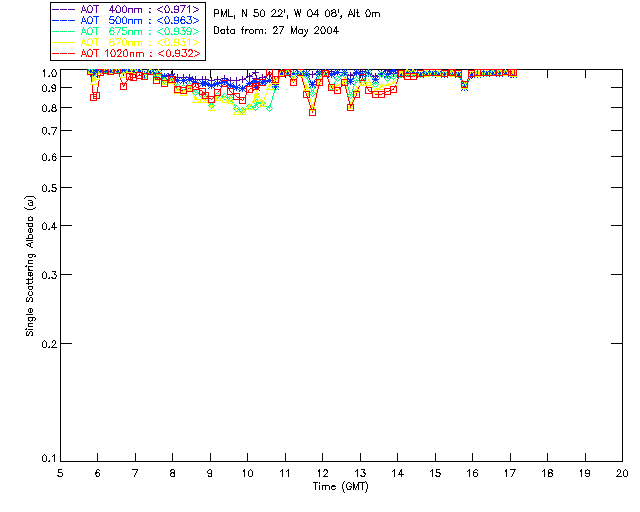Click x-axis label 8
The image size is (640, 512).
pos(172,473)
